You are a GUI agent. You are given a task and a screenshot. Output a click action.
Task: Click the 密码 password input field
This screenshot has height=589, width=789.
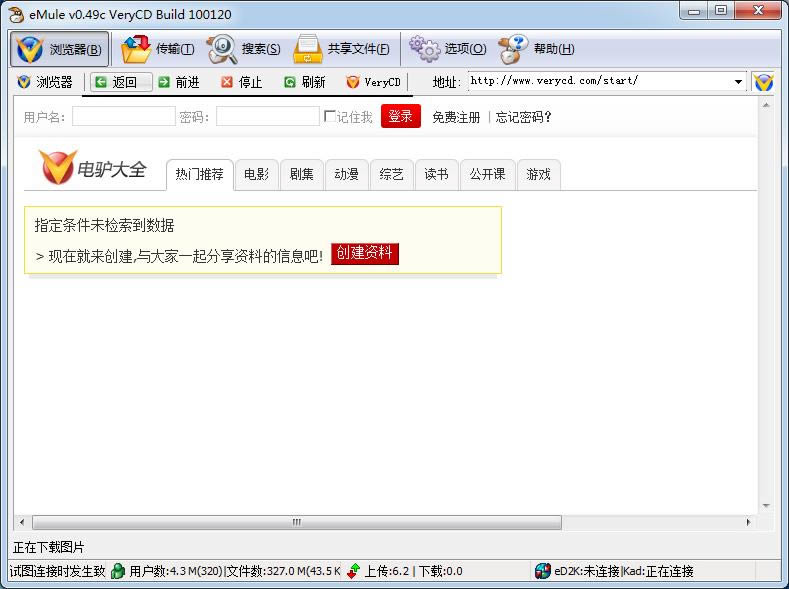click(268, 116)
